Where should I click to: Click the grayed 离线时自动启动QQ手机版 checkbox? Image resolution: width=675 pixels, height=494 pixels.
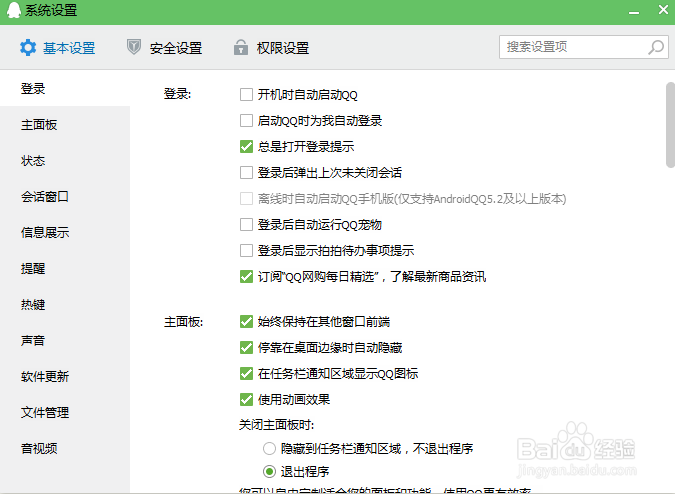(x=246, y=199)
